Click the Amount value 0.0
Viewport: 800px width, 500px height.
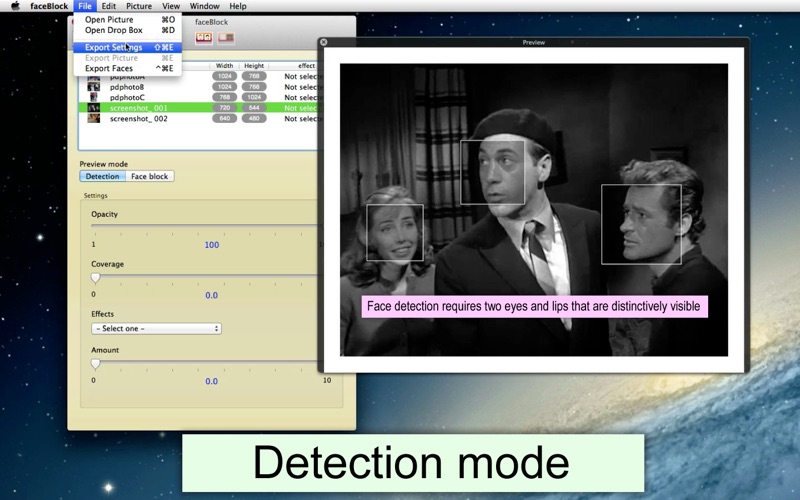click(211, 381)
